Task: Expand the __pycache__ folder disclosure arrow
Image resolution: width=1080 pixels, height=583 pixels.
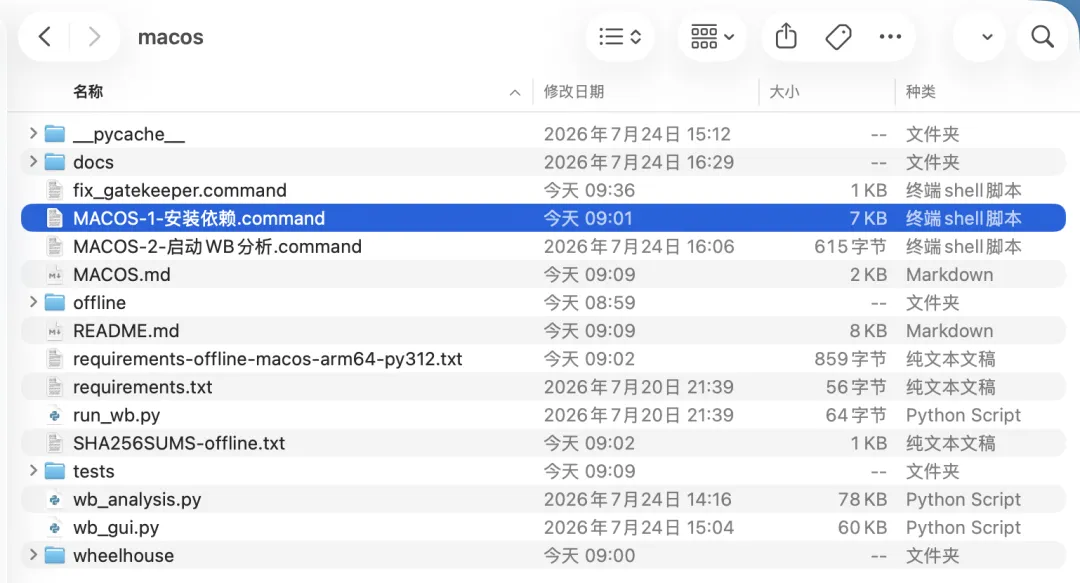Action: click(x=32, y=133)
